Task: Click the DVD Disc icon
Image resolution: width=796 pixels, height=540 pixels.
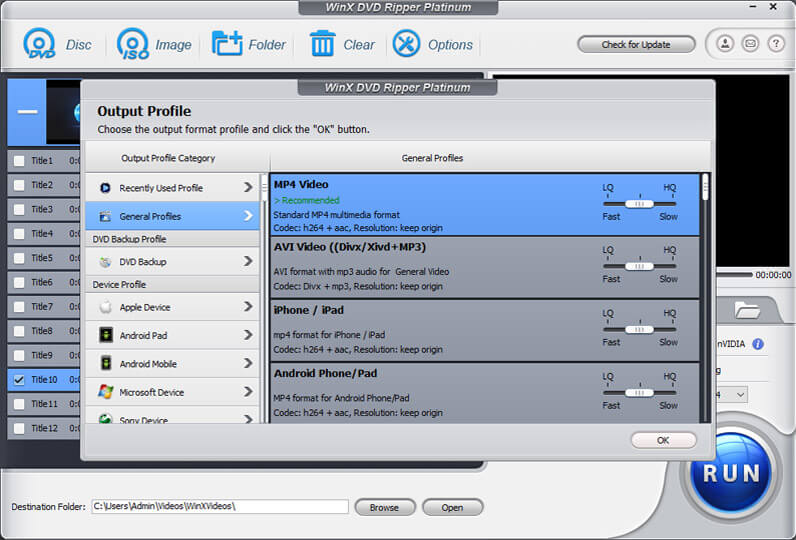Action: 39,44
